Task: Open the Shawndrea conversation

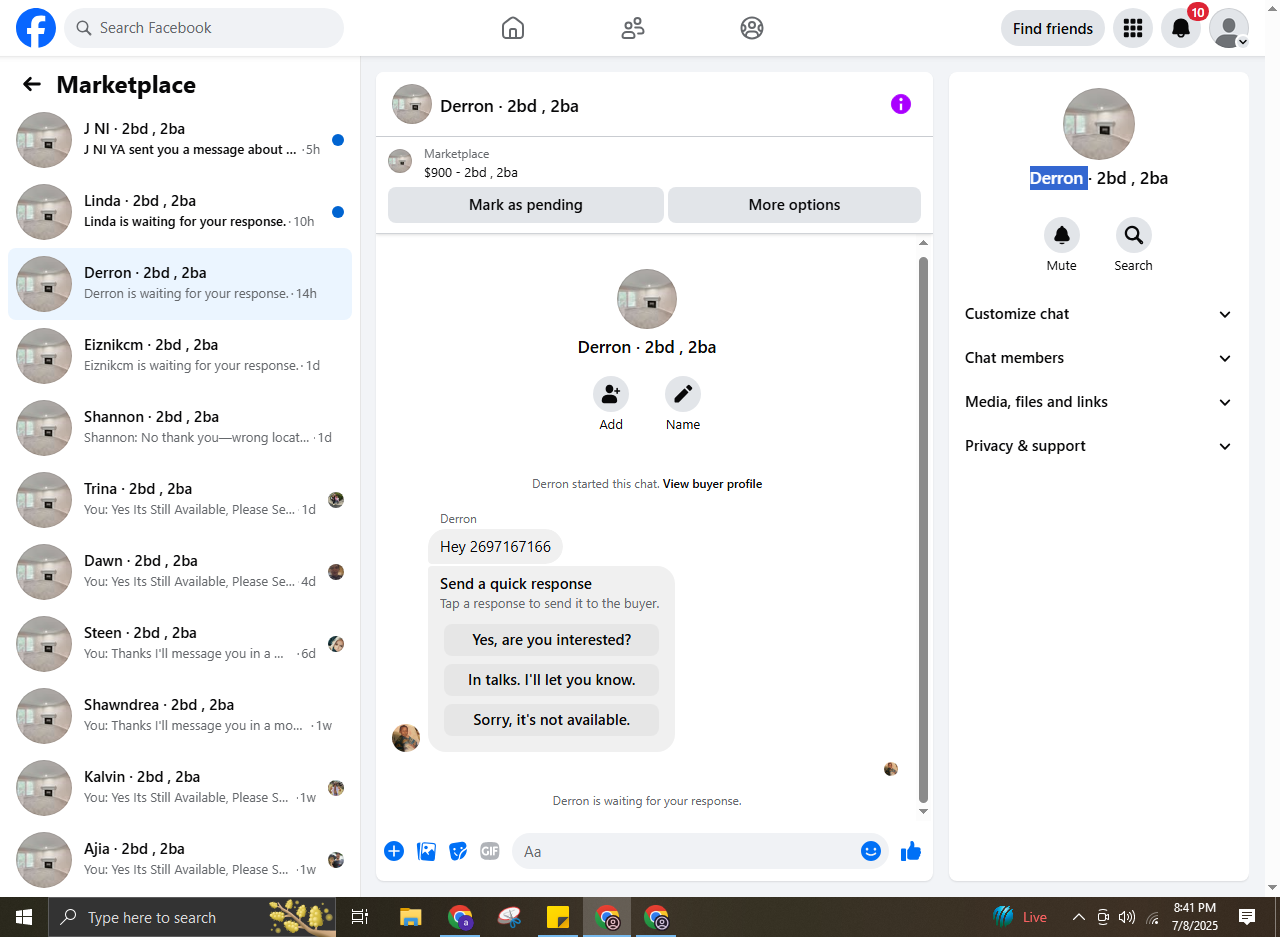Action: click(x=180, y=716)
